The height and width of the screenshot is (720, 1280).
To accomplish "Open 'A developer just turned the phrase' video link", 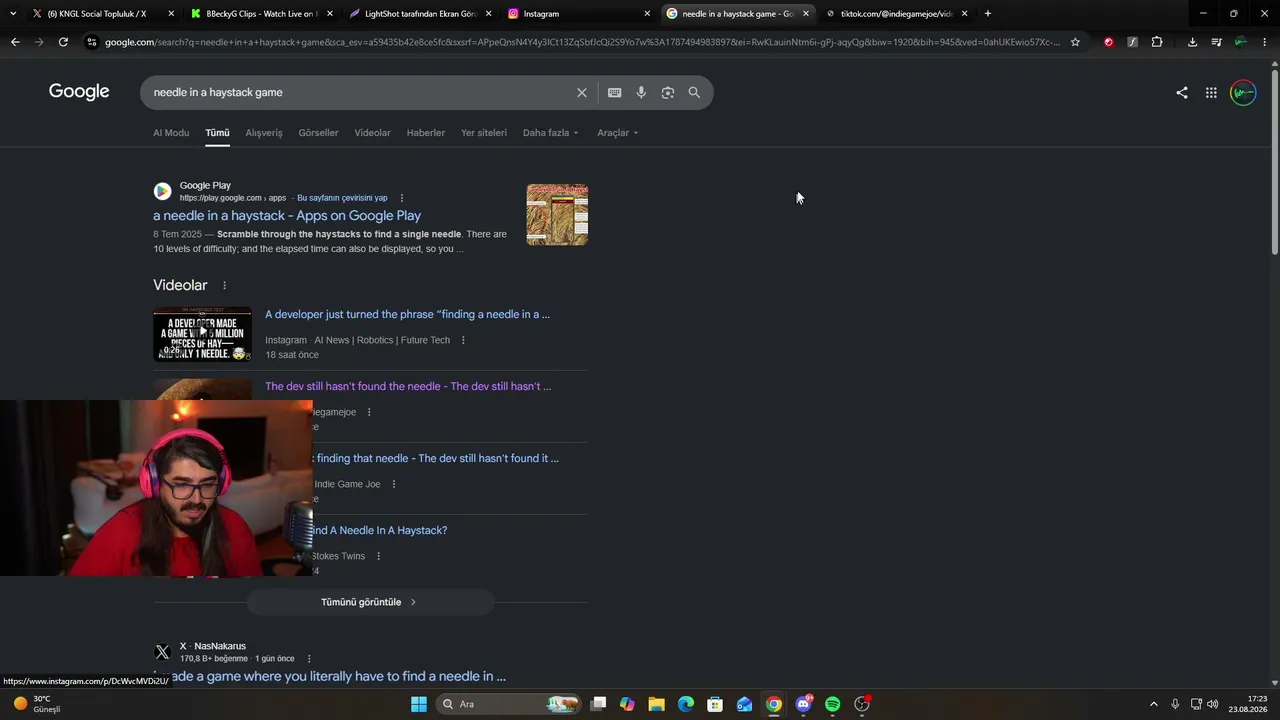I will [x=407, y=314].
